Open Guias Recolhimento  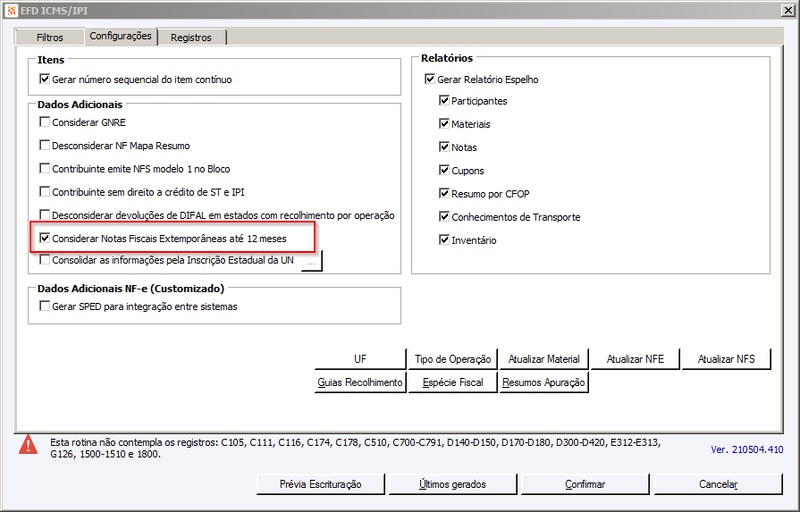click(x=360, y=382)
